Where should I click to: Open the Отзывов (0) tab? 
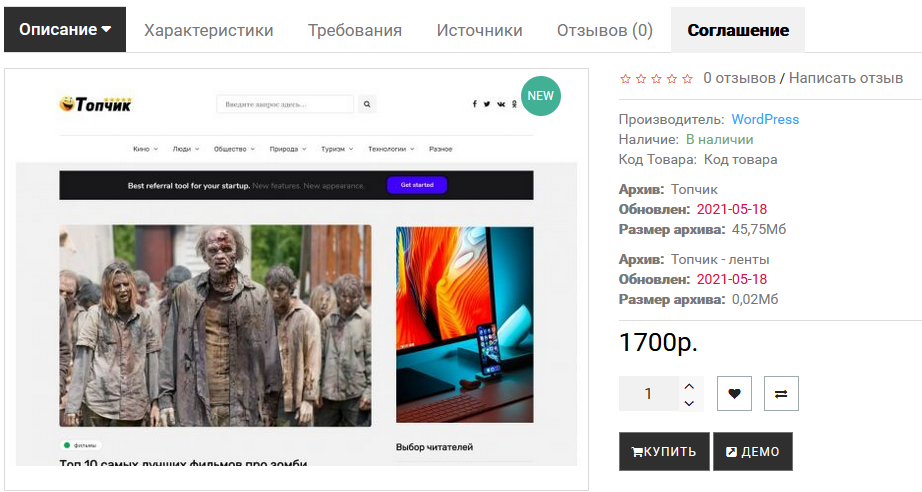pos(604,30)
